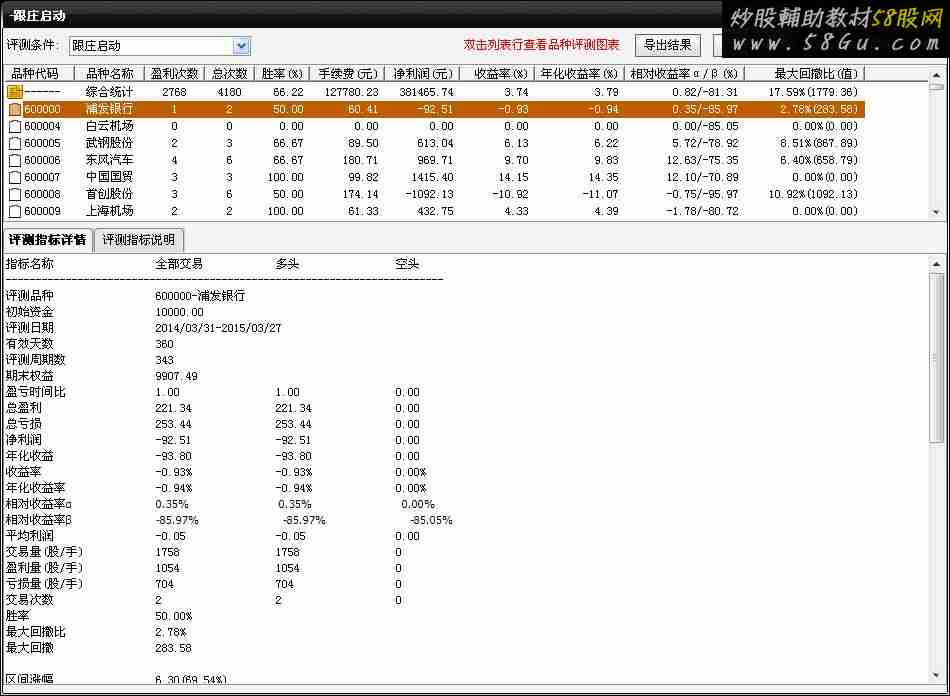This screenshot has height=696, width=950.
Task: Select the 浦发银行 row name
Action: 109,109
